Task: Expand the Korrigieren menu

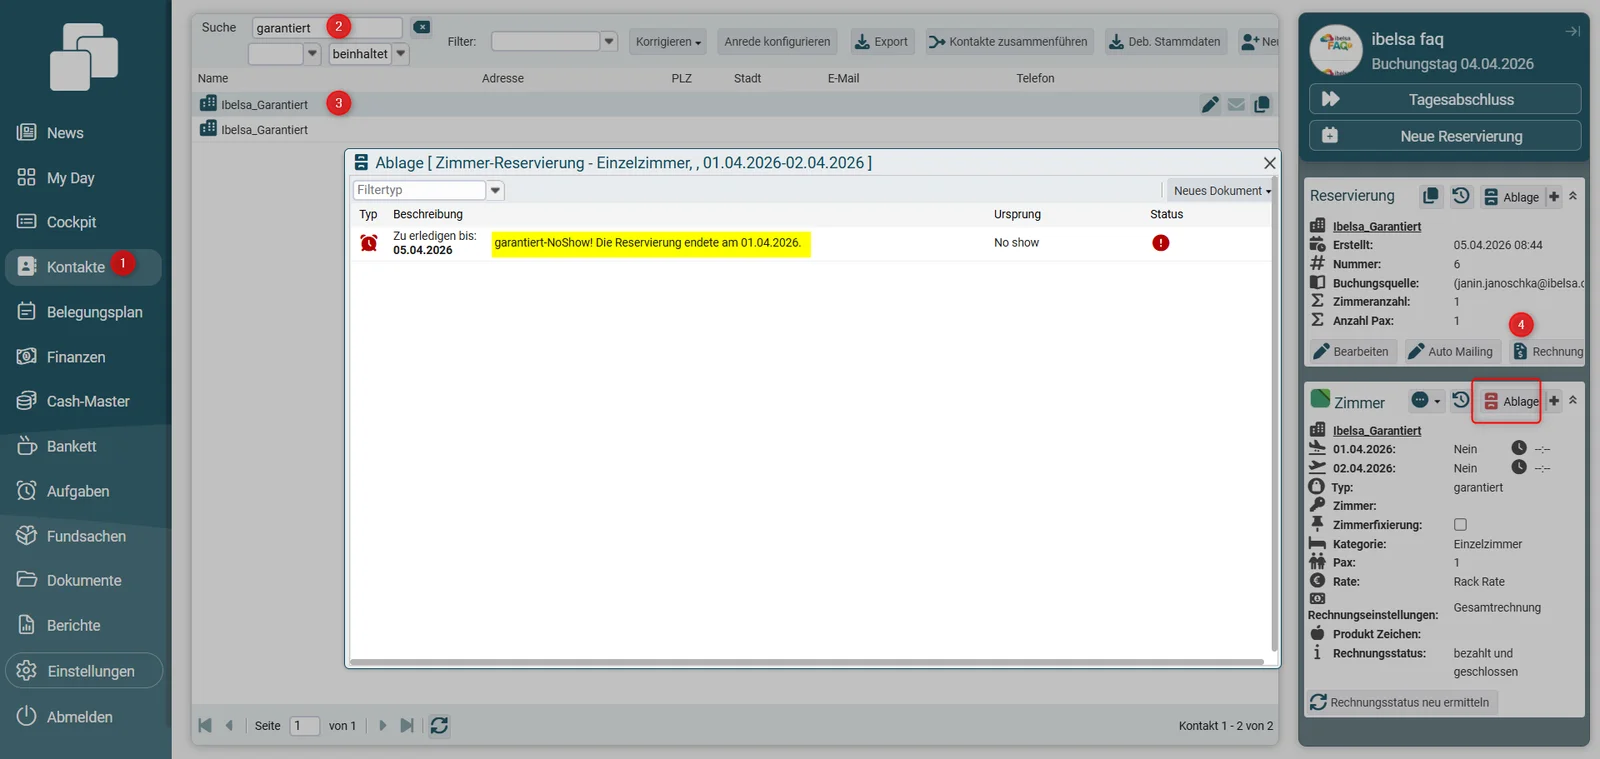Action: [x=668, y=42]
